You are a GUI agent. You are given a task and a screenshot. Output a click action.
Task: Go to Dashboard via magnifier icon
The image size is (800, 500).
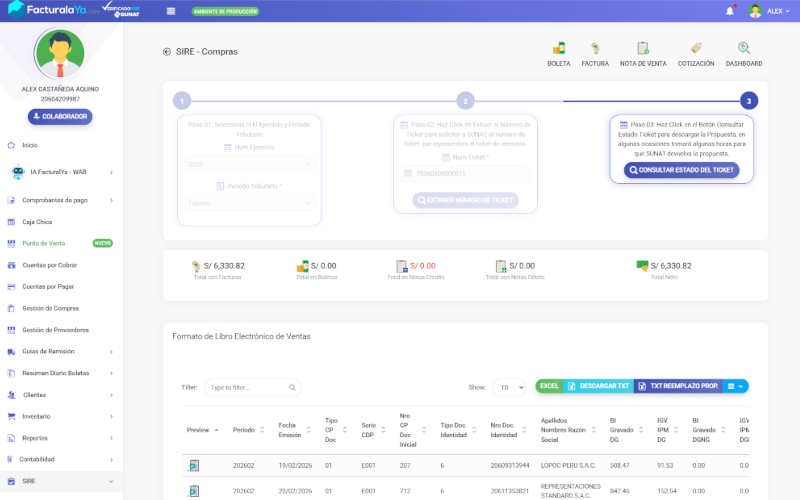(744, 48)
